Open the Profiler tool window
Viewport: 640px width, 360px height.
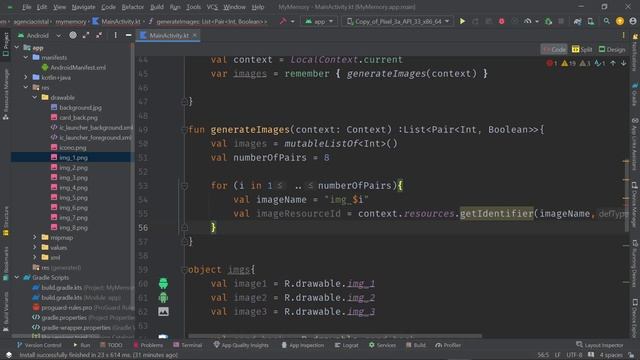pos(448,345)
